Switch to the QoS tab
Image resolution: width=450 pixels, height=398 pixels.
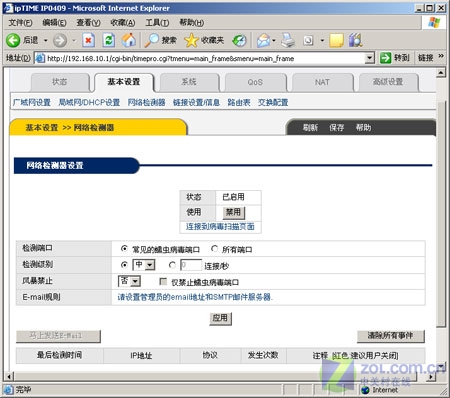255,82
